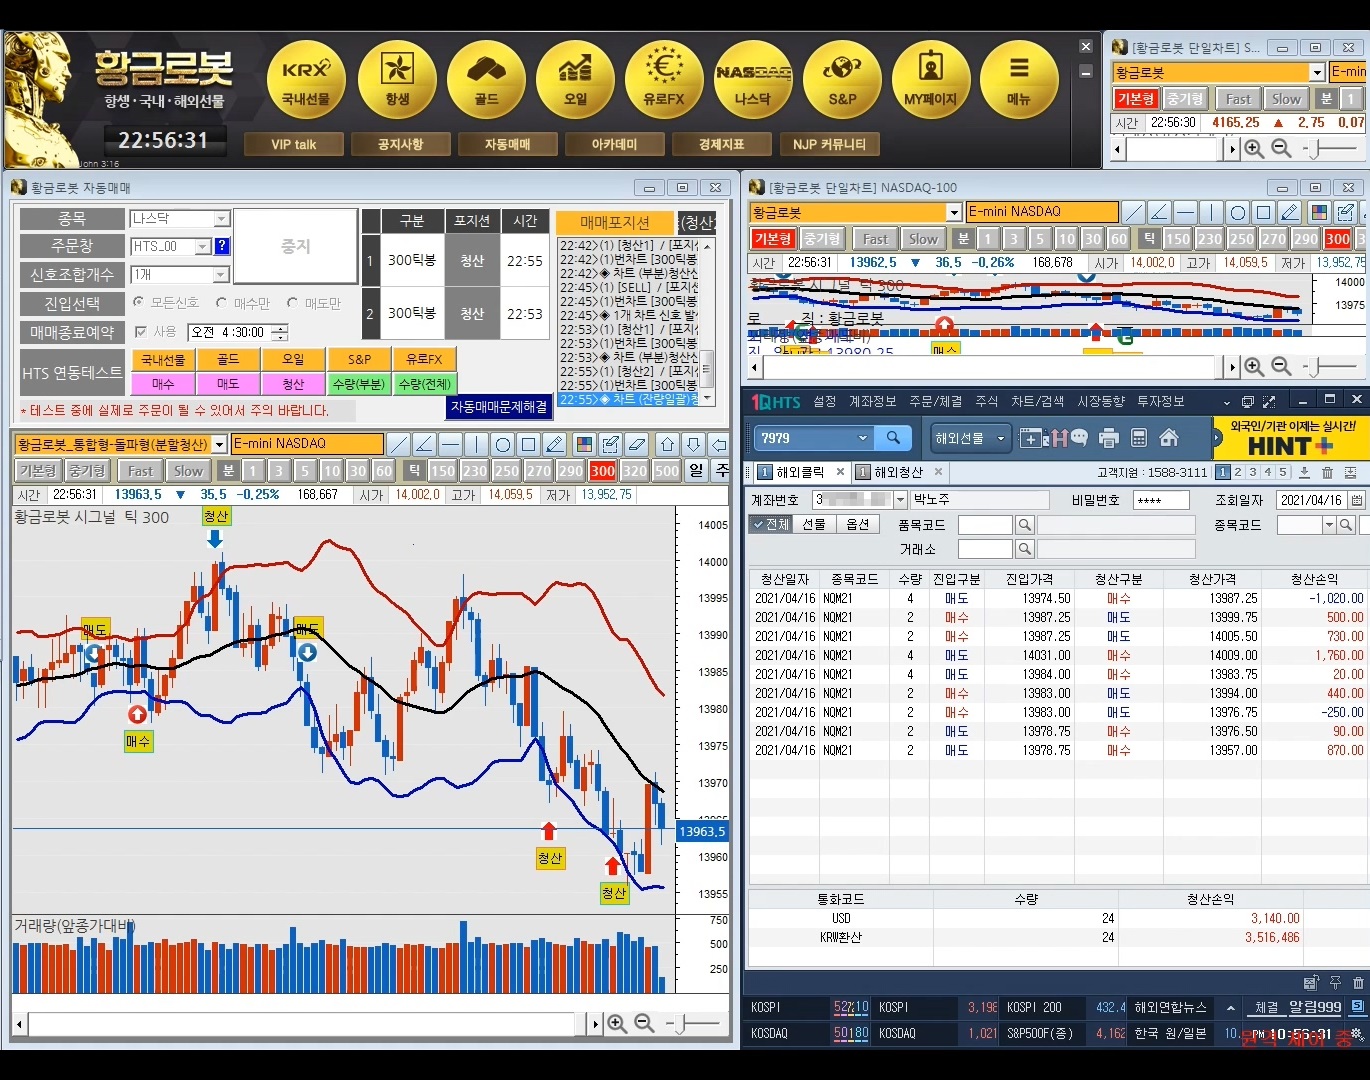Select trend line tool in auto-trade chart
This screenshot has height=1080, width=1370.
point(398,444)
